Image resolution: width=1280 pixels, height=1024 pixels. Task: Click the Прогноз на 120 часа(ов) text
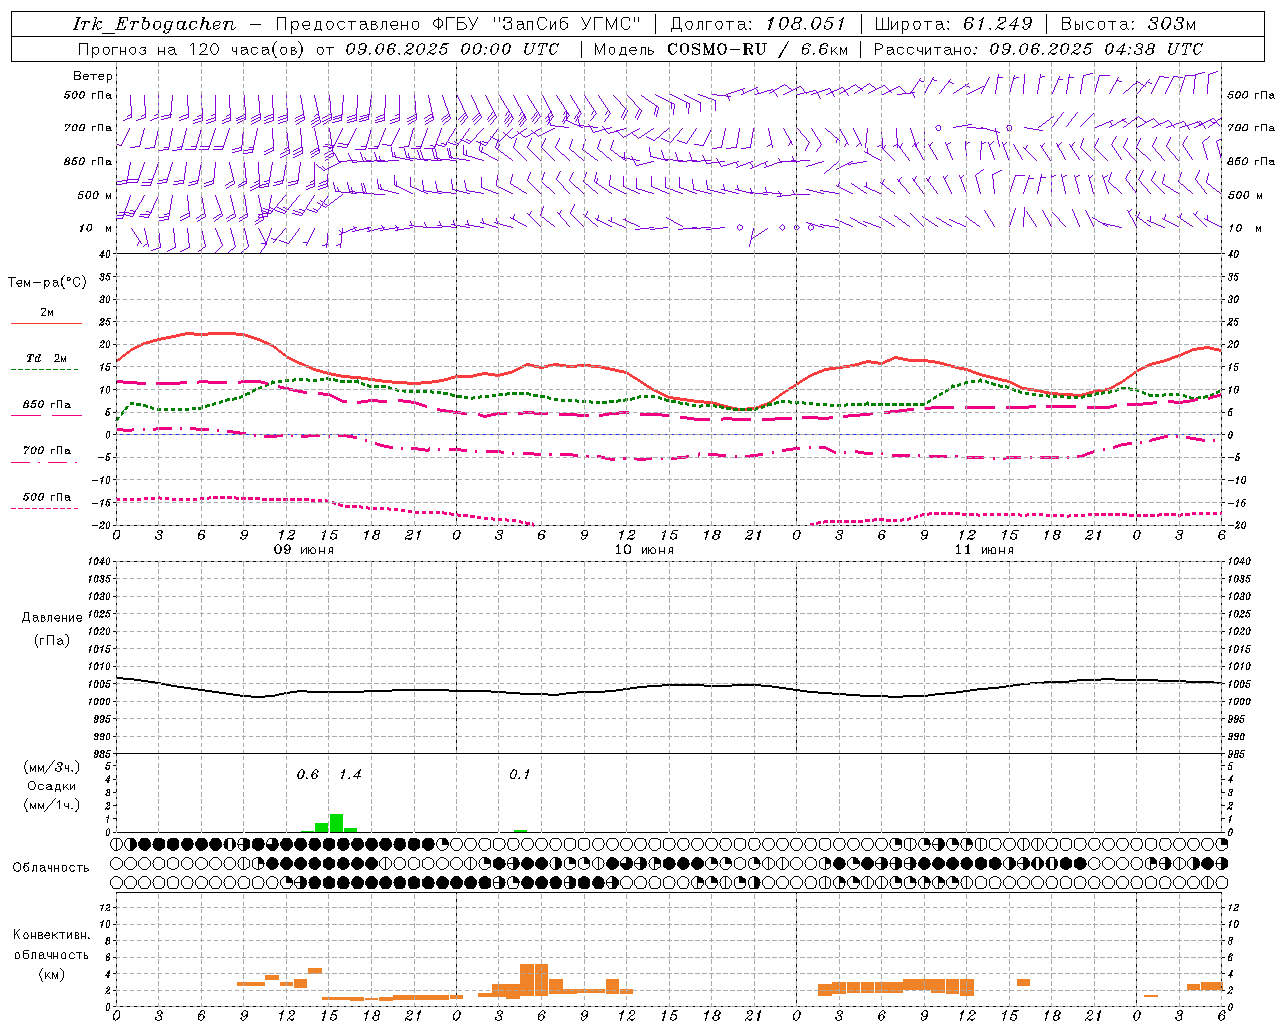(x=193, y=49)
